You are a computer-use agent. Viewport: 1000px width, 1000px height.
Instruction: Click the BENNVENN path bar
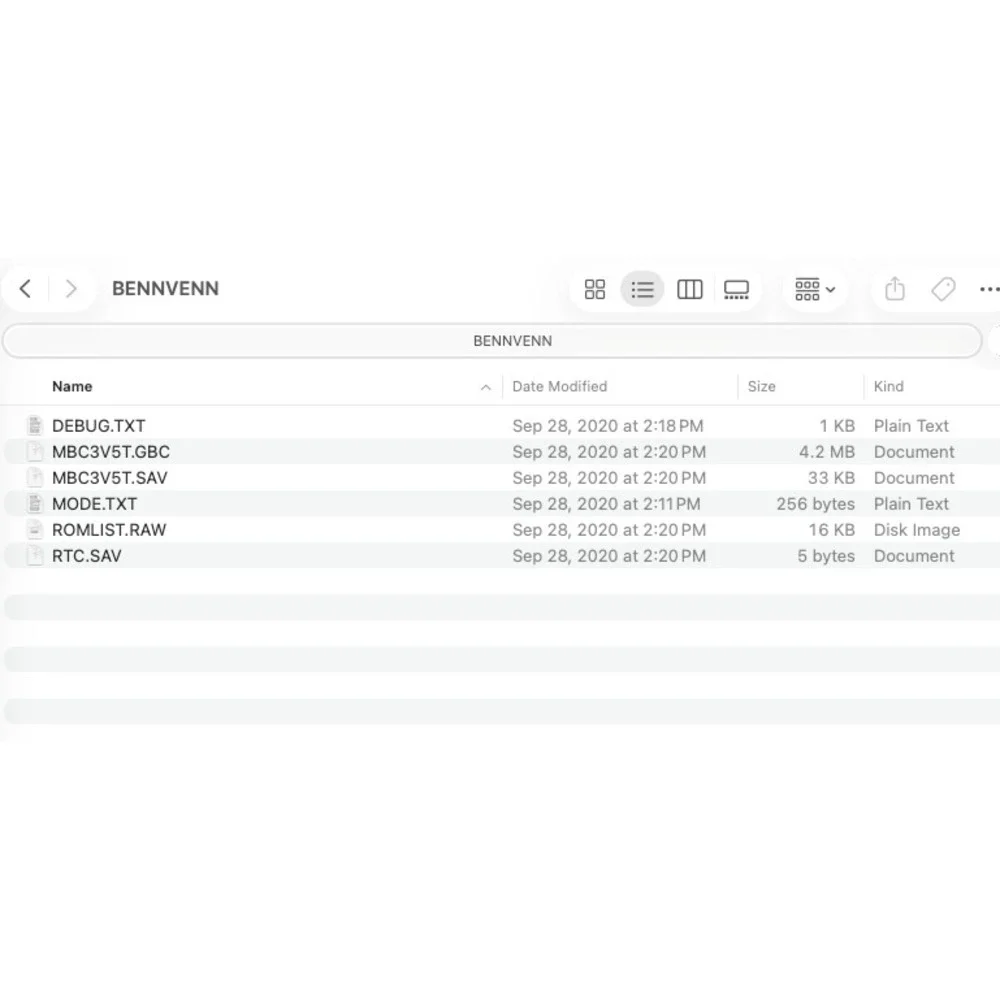(492, 341)
